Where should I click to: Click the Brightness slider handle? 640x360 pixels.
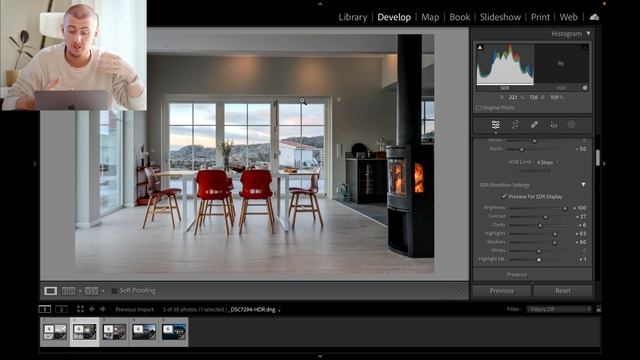pyautogui.click(x=565, y=208)
